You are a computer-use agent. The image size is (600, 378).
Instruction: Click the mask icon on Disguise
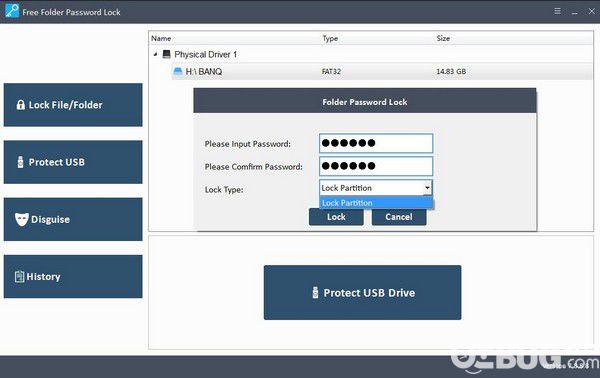[x=21, y=219]
